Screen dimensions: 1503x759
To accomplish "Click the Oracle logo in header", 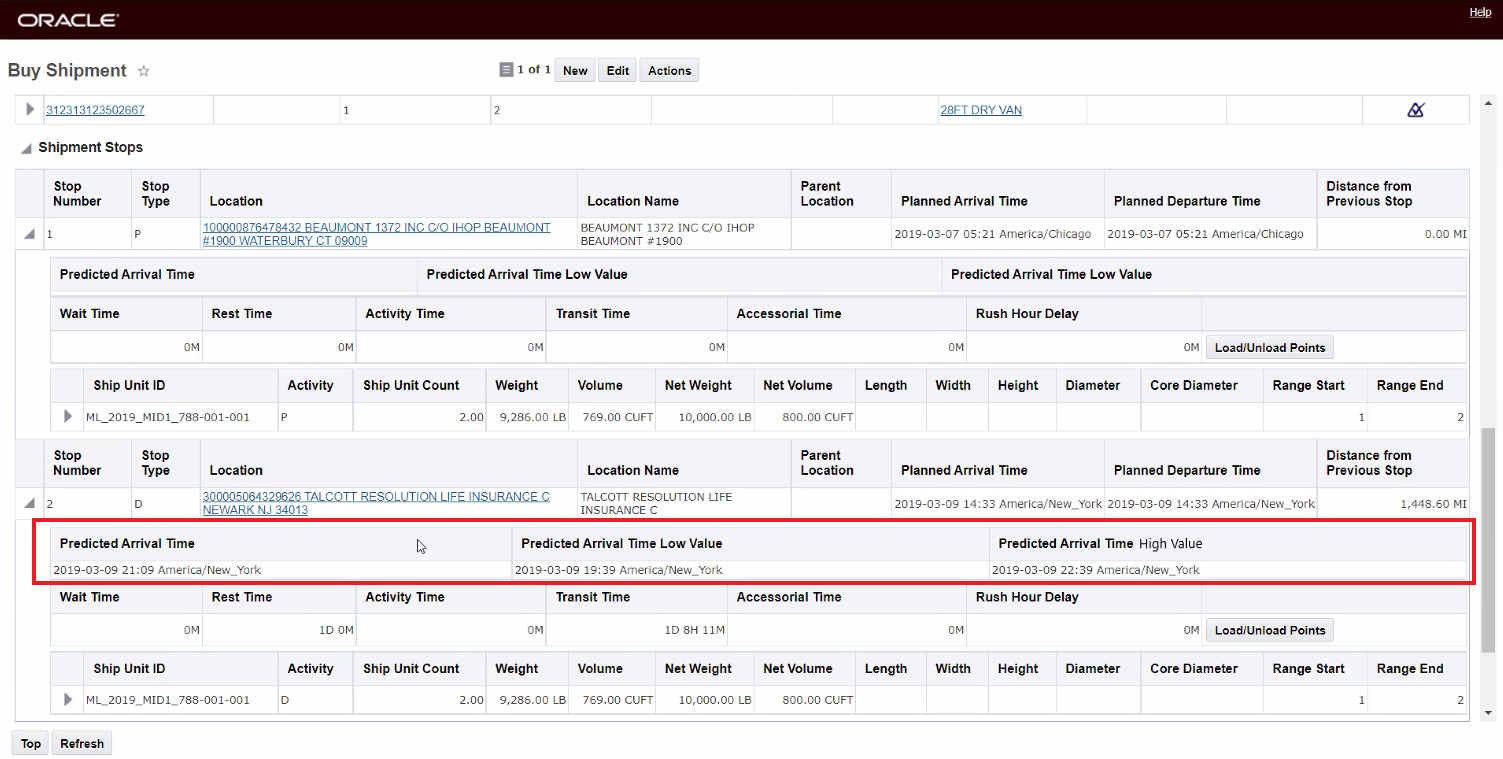I will pos(68,20).
